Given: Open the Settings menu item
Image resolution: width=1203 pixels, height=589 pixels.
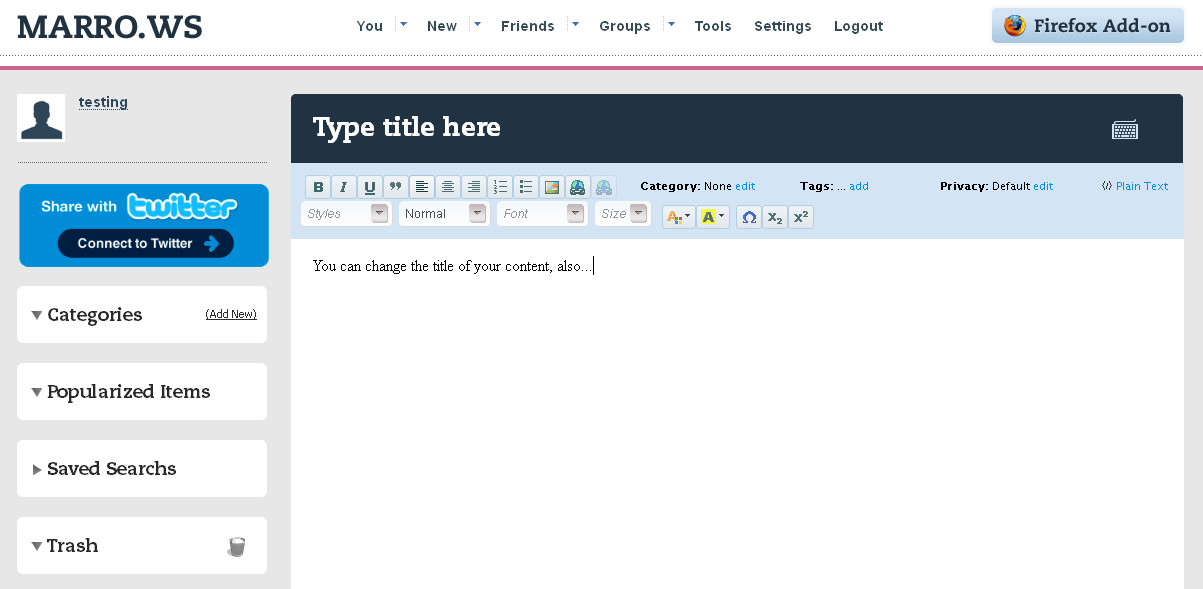Looking at the screenshot, I should [x=782, y=26].
